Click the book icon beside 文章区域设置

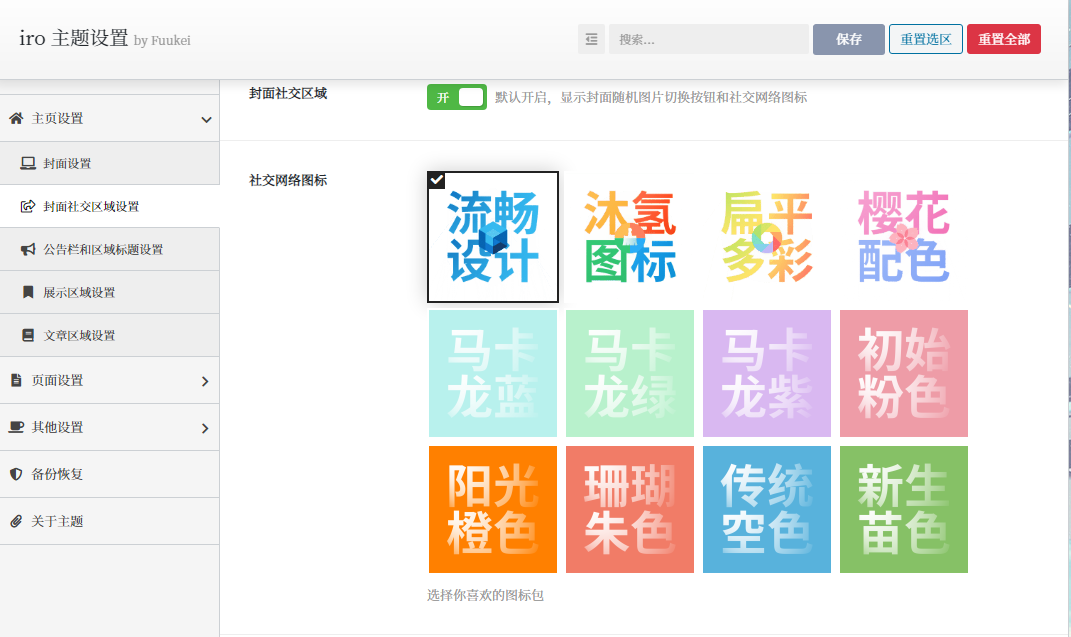pos(28,335)
